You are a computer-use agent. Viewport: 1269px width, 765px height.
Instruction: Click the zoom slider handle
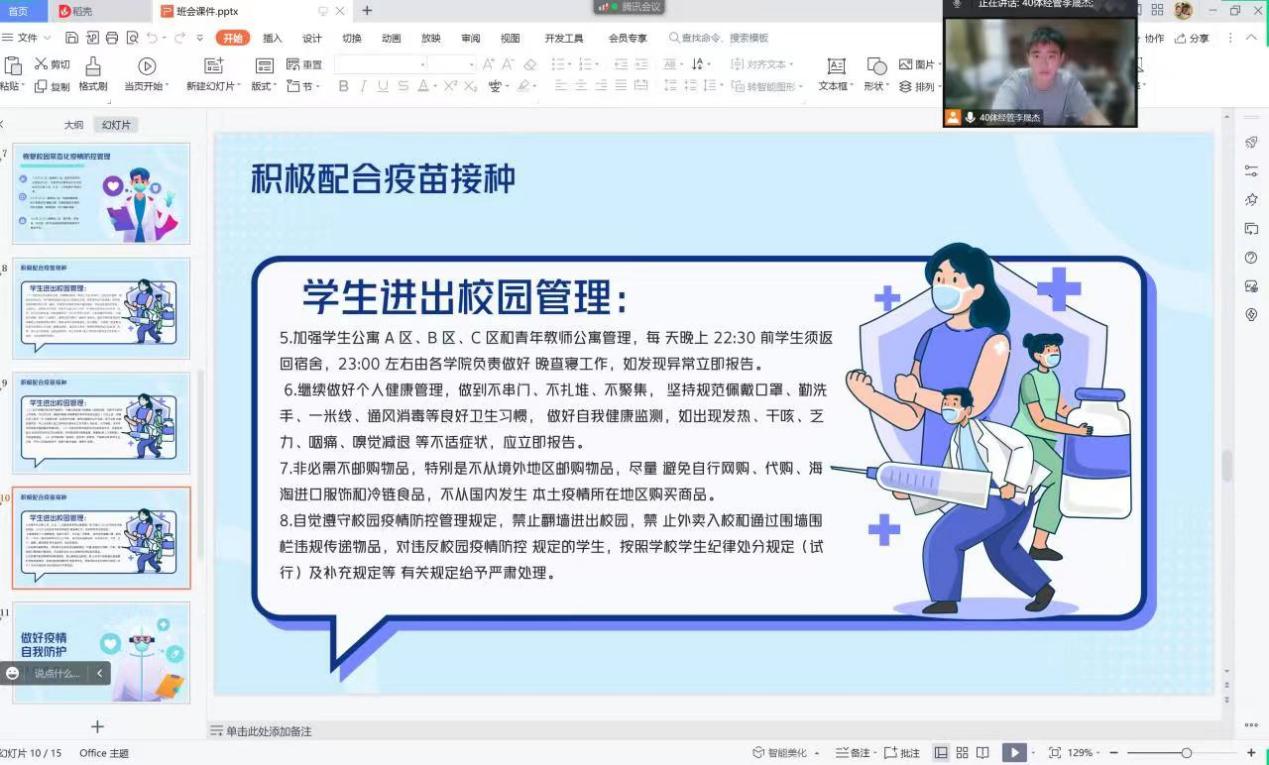click(1186, 753)
